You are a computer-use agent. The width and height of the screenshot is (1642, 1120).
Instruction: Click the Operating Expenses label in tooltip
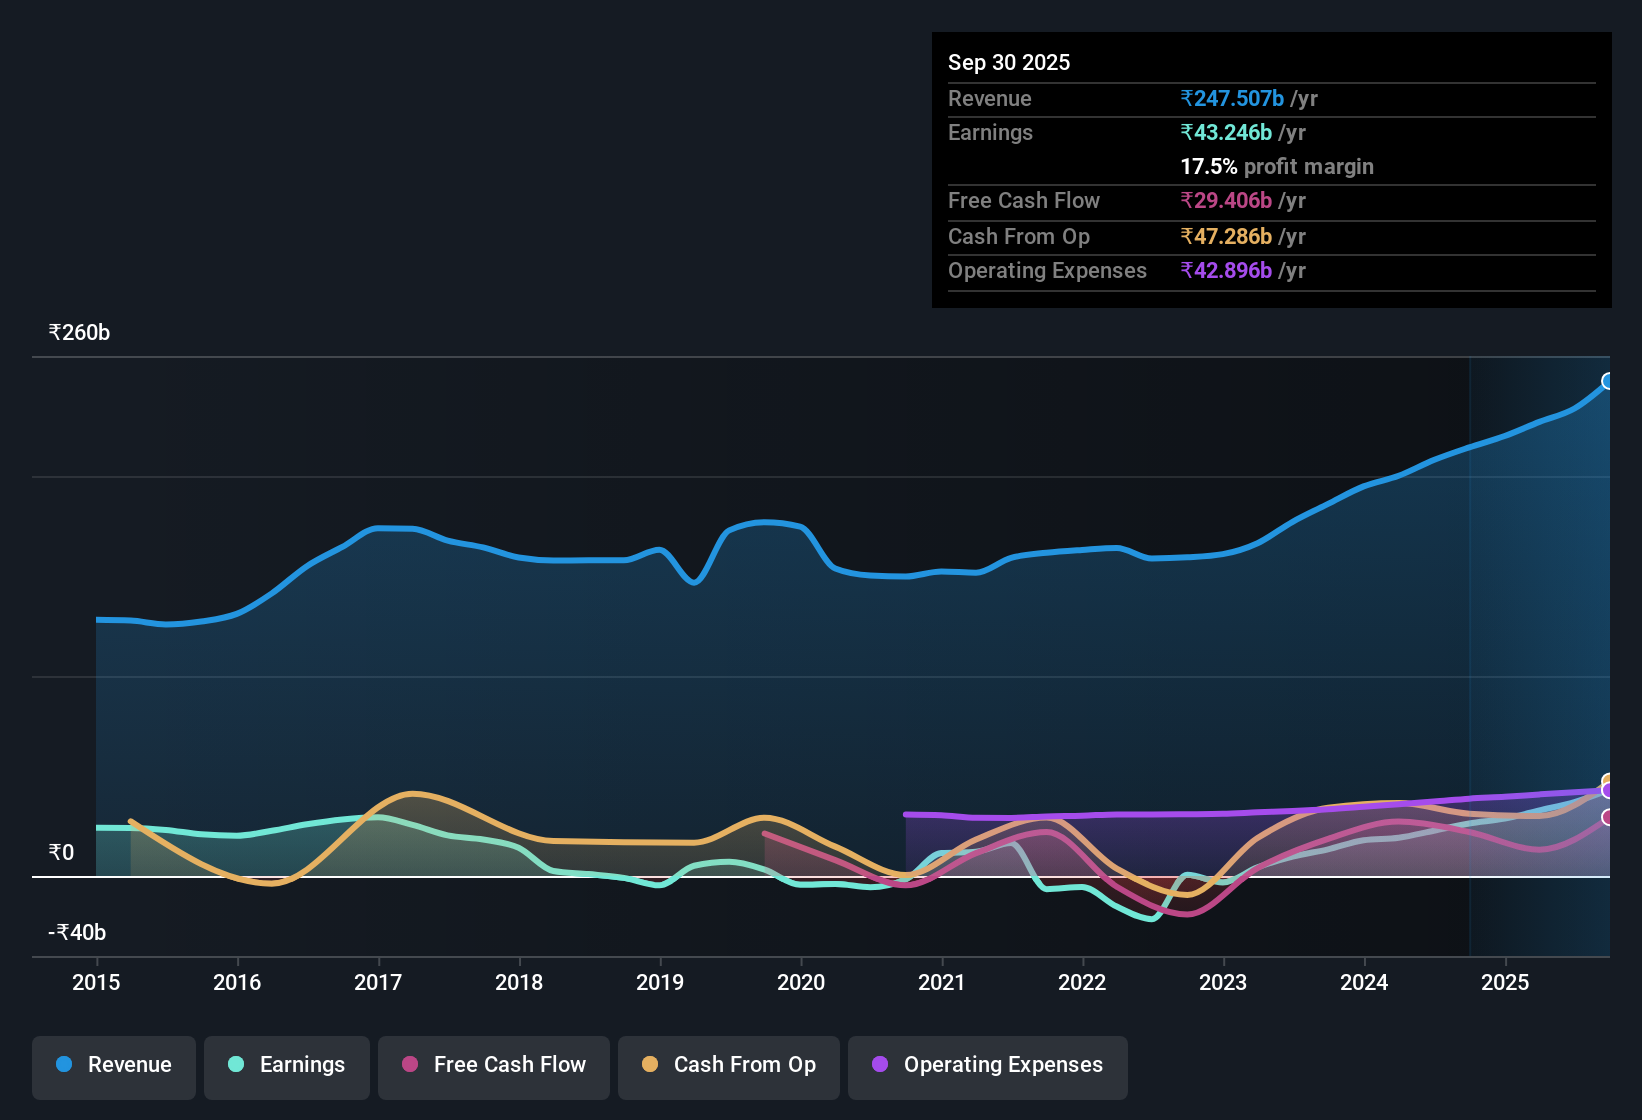pyautogui.click(x=1047, y=270)
